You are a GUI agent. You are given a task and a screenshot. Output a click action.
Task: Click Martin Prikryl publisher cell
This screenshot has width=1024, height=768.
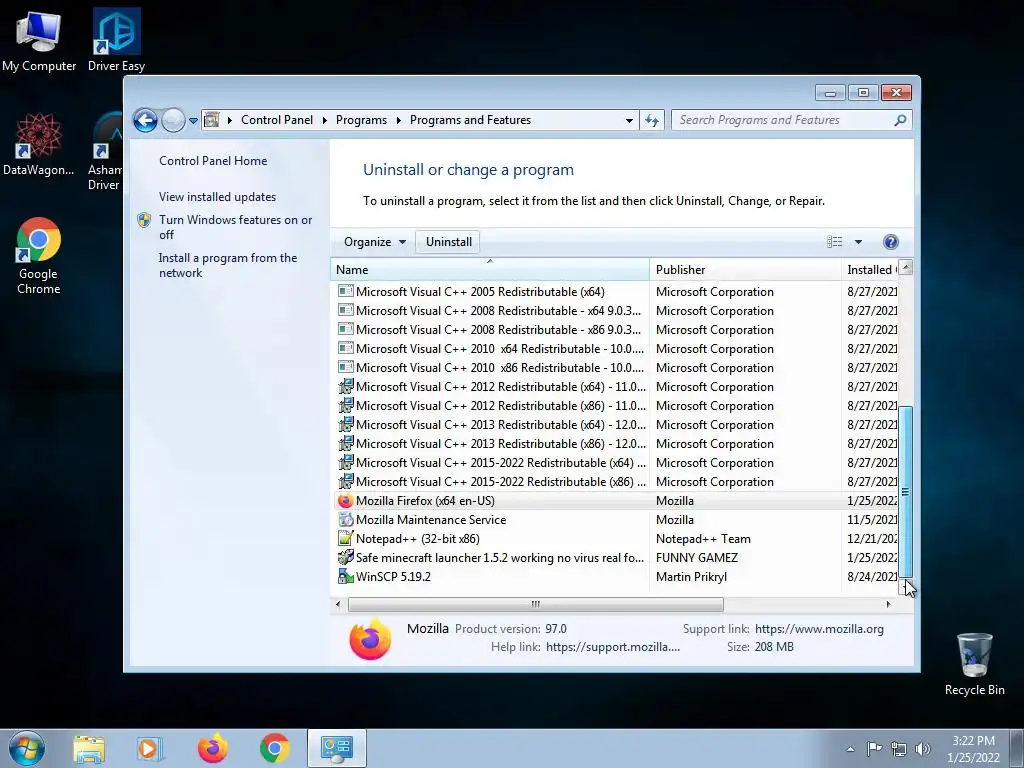[x=691, y=577]
